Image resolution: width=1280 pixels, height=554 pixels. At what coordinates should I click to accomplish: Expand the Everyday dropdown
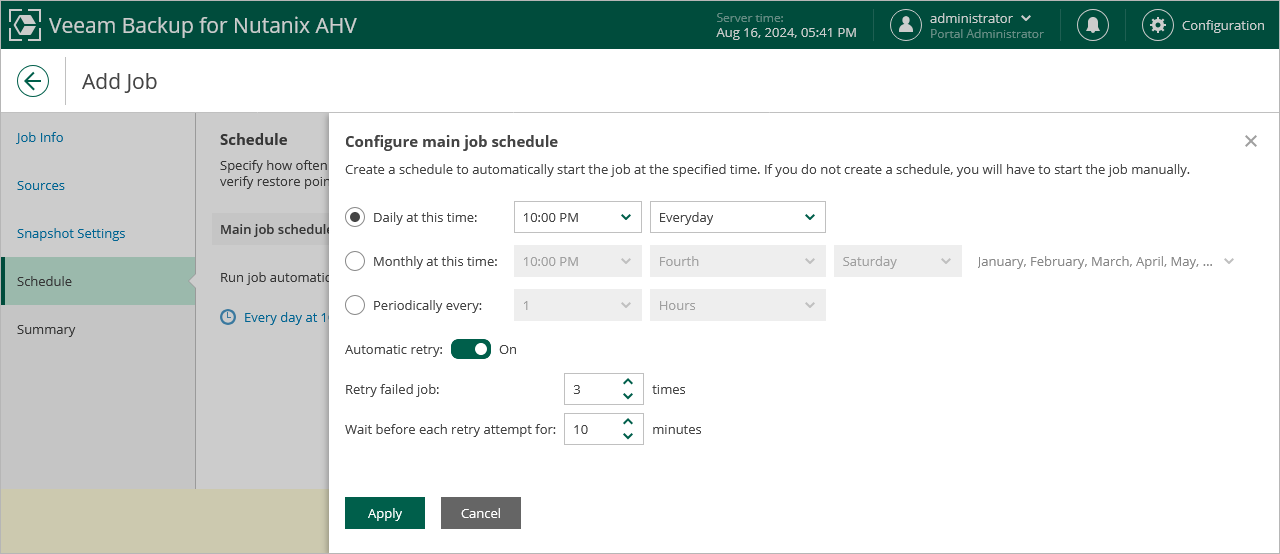click(x=737, y=217)
